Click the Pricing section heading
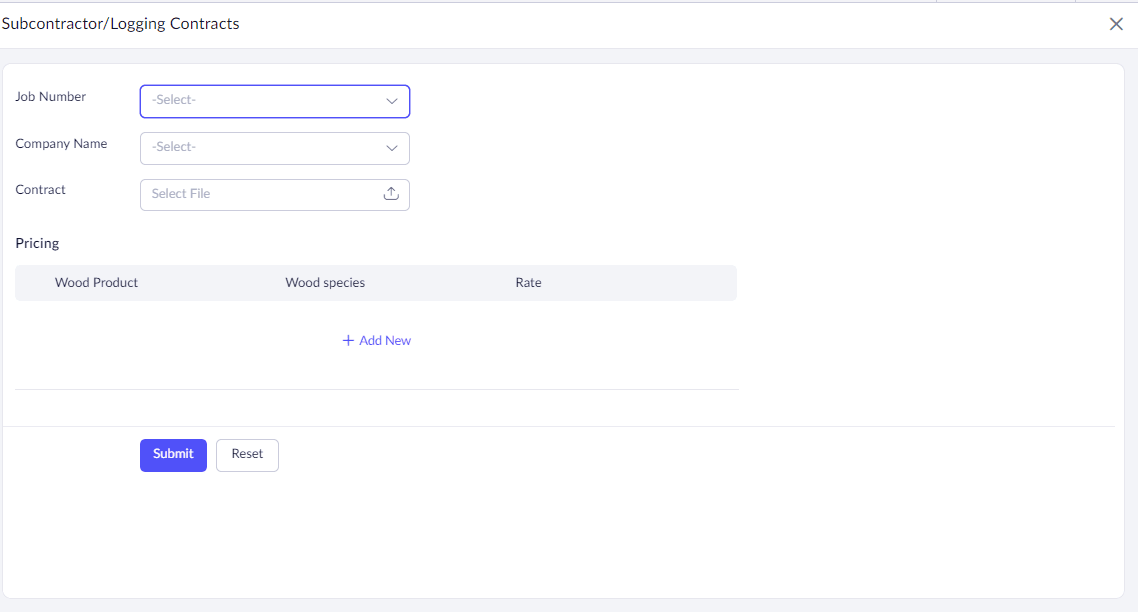1138x612 pixels. (37, 243)
